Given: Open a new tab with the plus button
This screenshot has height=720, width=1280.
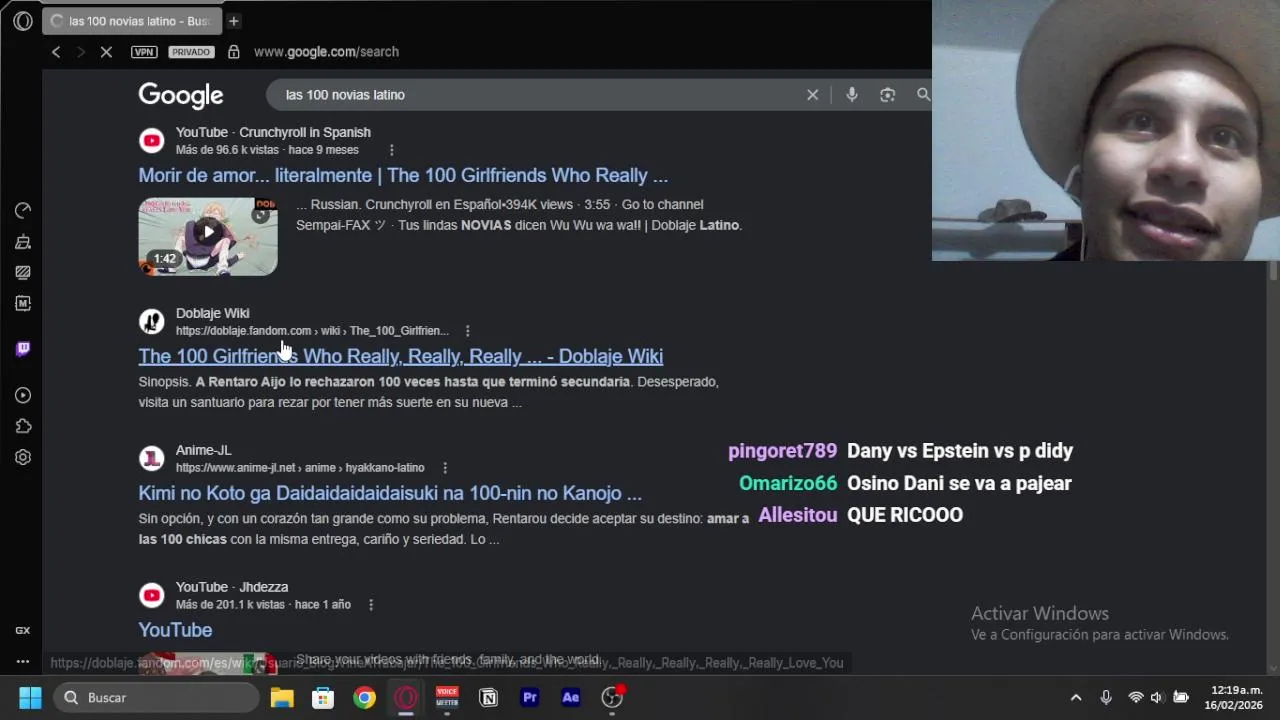Looking at the screenshot, I should pos(233,21).
